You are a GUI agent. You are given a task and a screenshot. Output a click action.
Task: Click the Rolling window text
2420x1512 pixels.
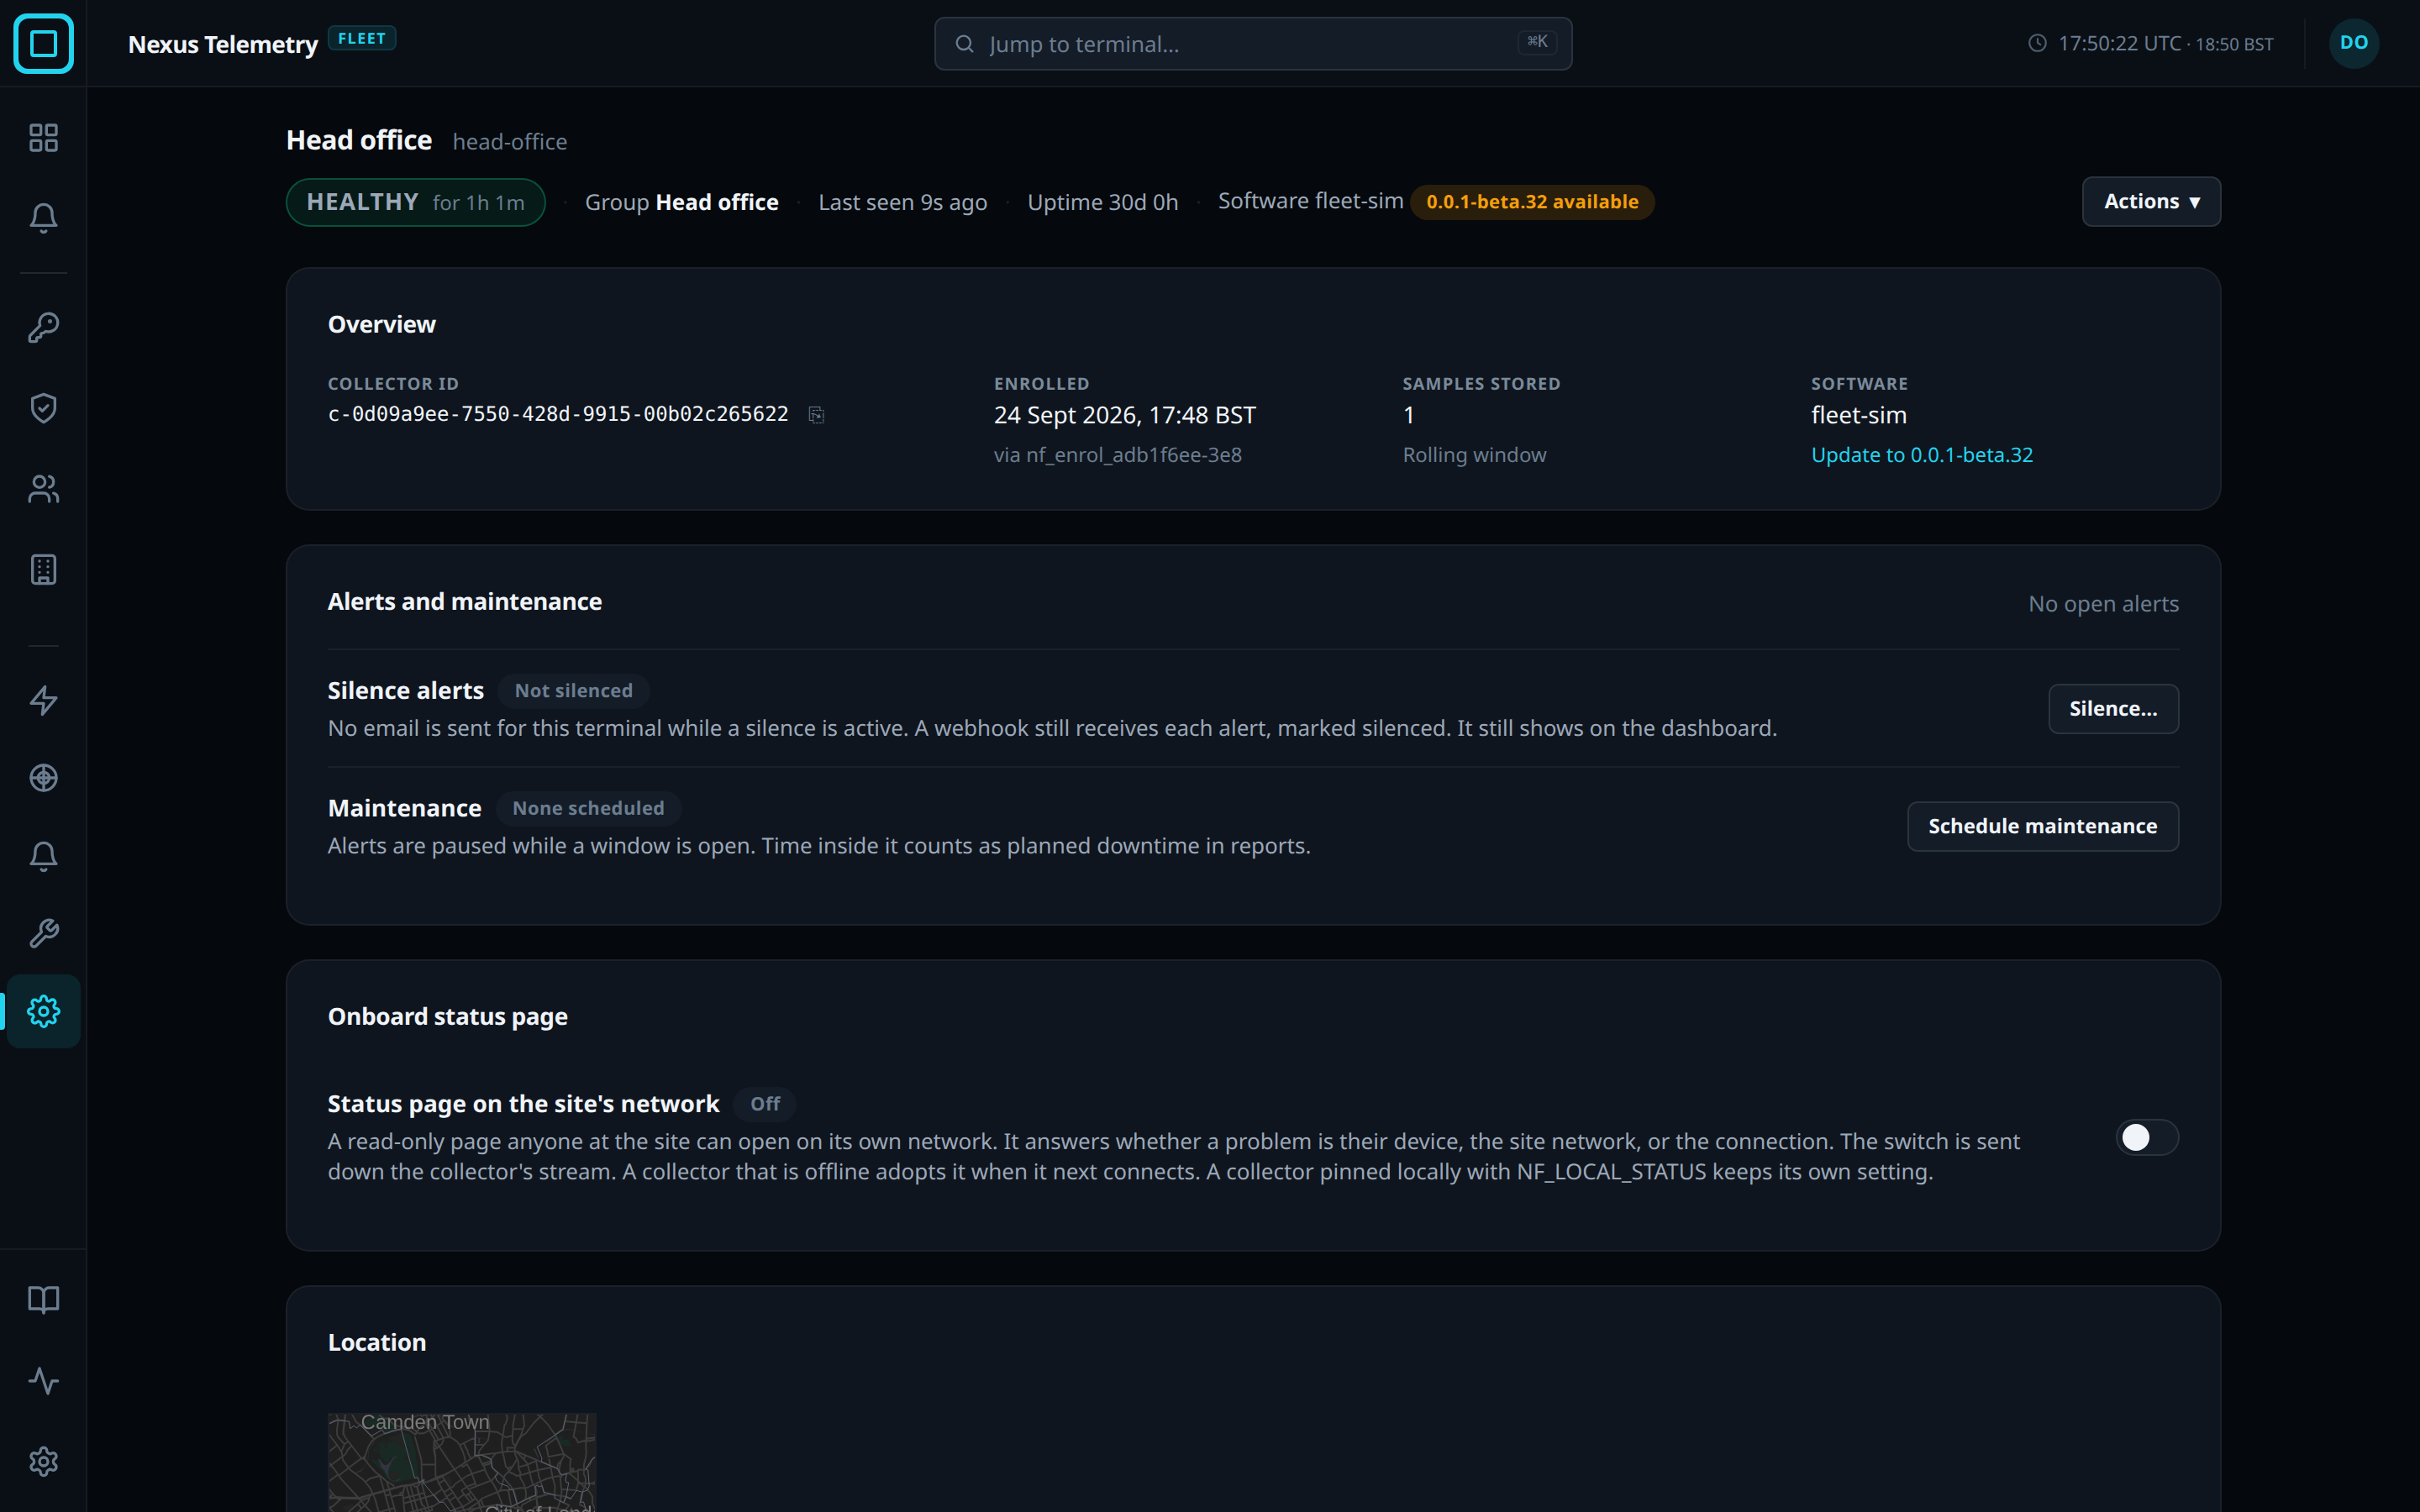pos(1474,455)
